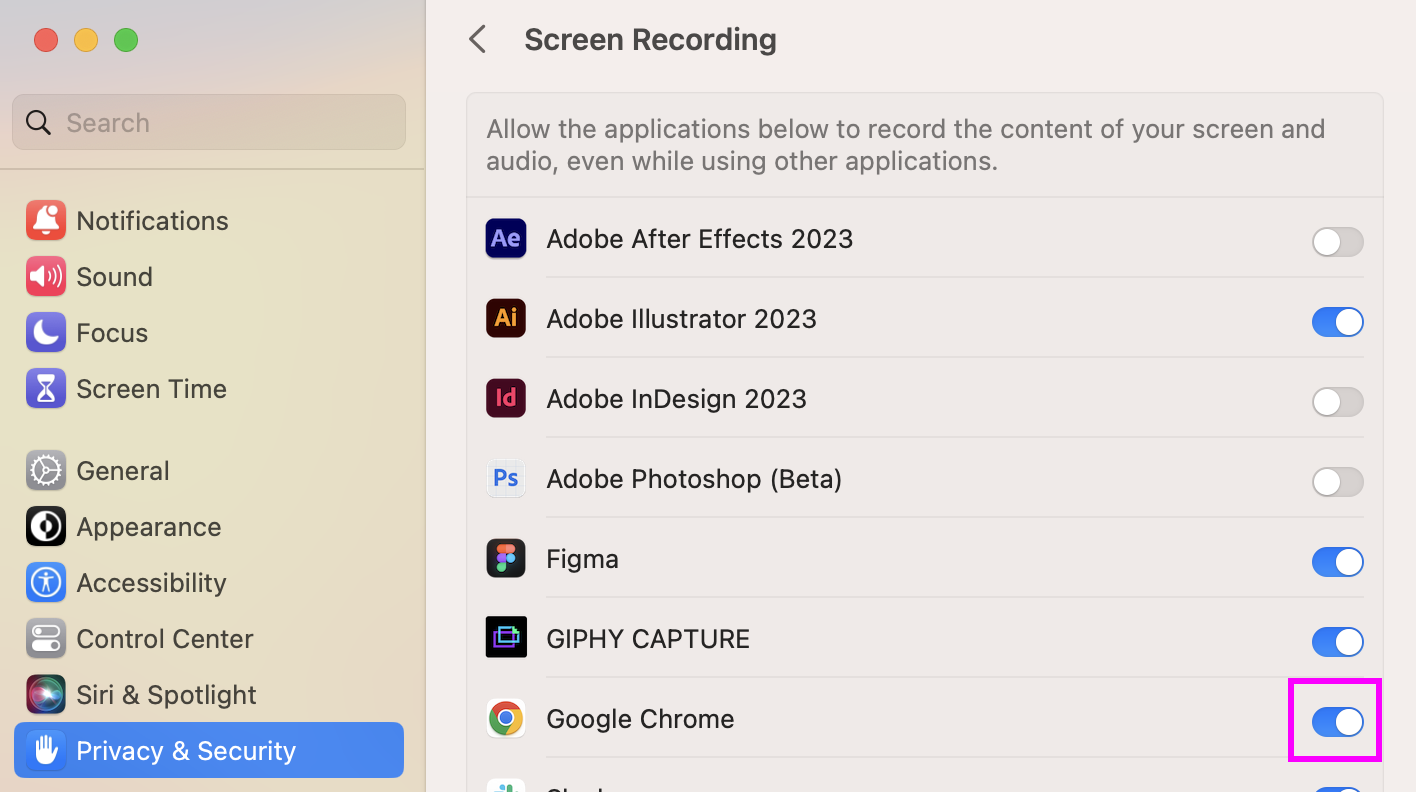
Task: Click the 'Google Chrome' label
Action: click(641, 719)
